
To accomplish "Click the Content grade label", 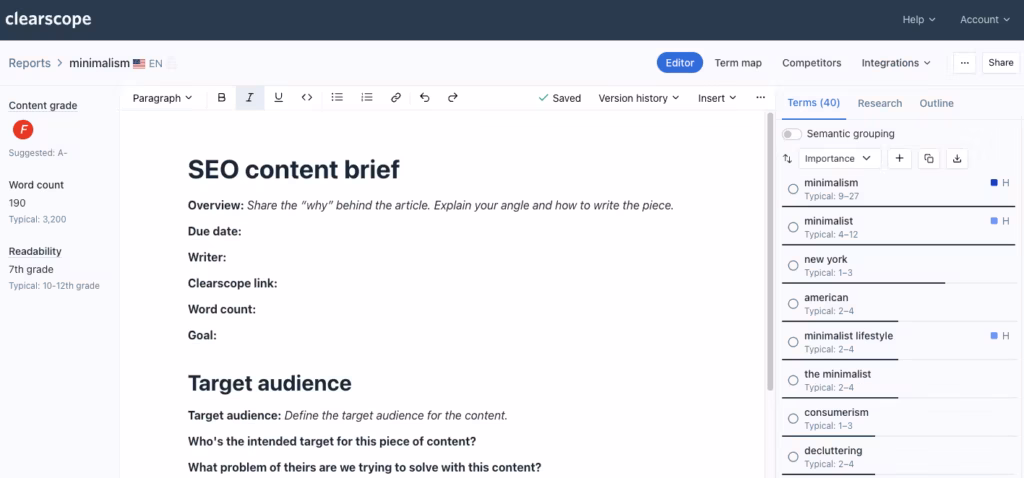I will point(42,105).
